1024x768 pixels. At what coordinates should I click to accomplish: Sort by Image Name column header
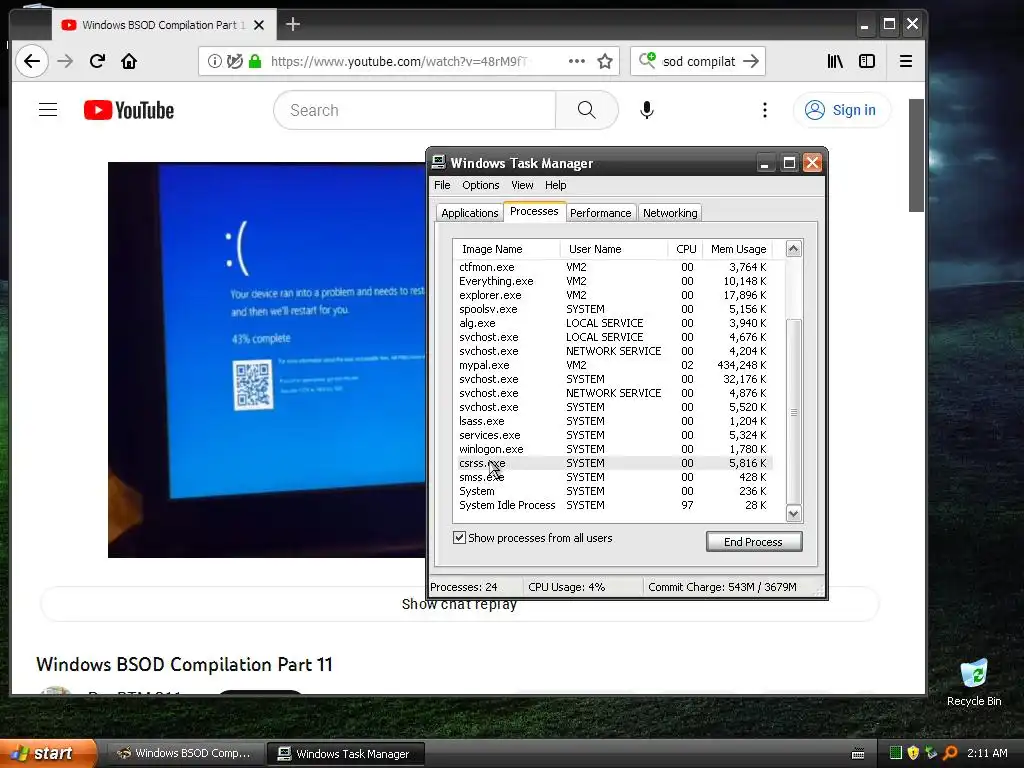coord(506,249)
